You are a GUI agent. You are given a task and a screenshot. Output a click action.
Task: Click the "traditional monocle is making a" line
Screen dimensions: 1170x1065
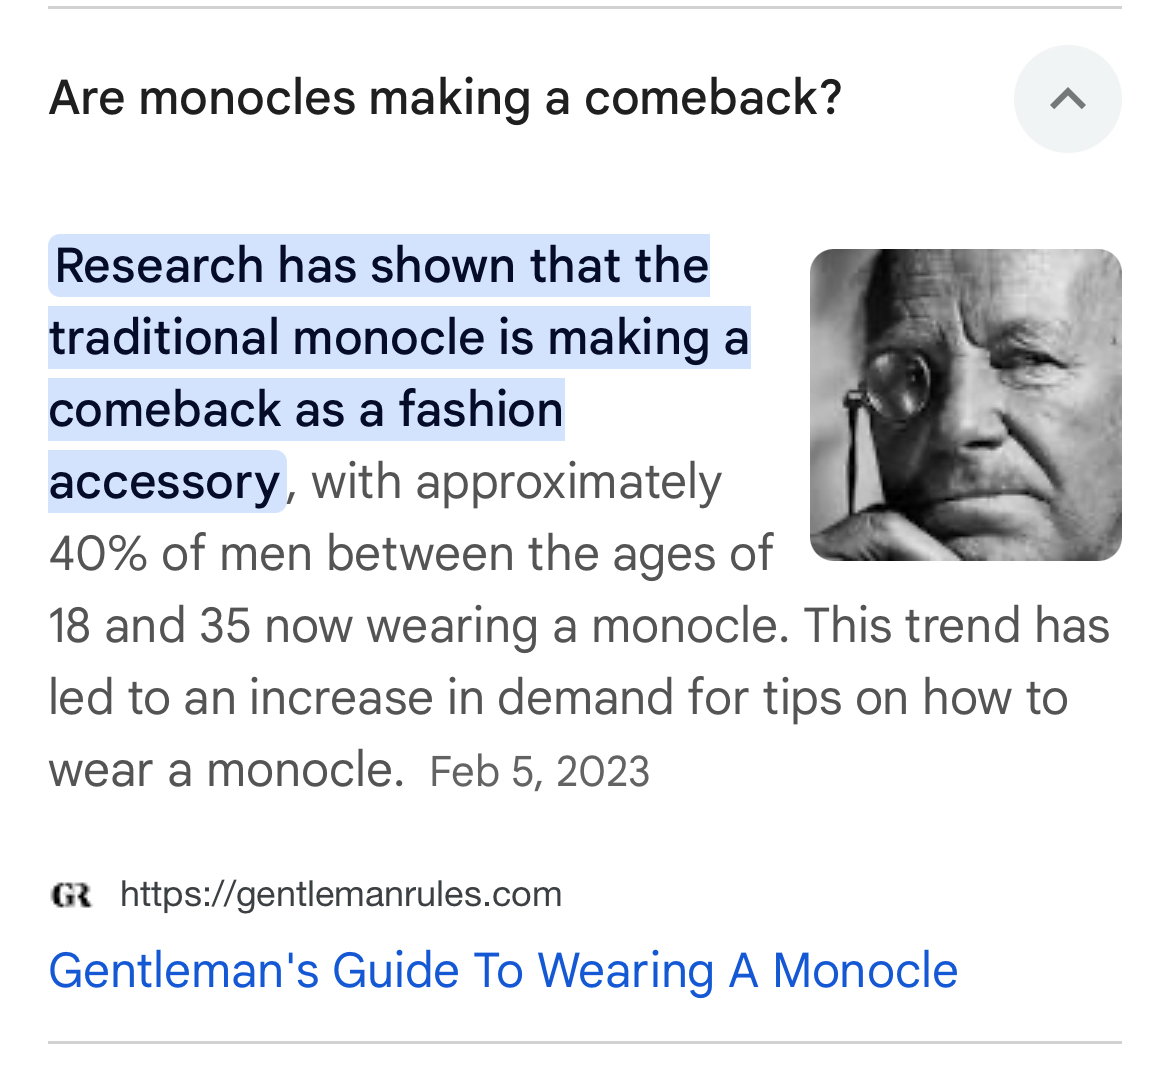398,338
